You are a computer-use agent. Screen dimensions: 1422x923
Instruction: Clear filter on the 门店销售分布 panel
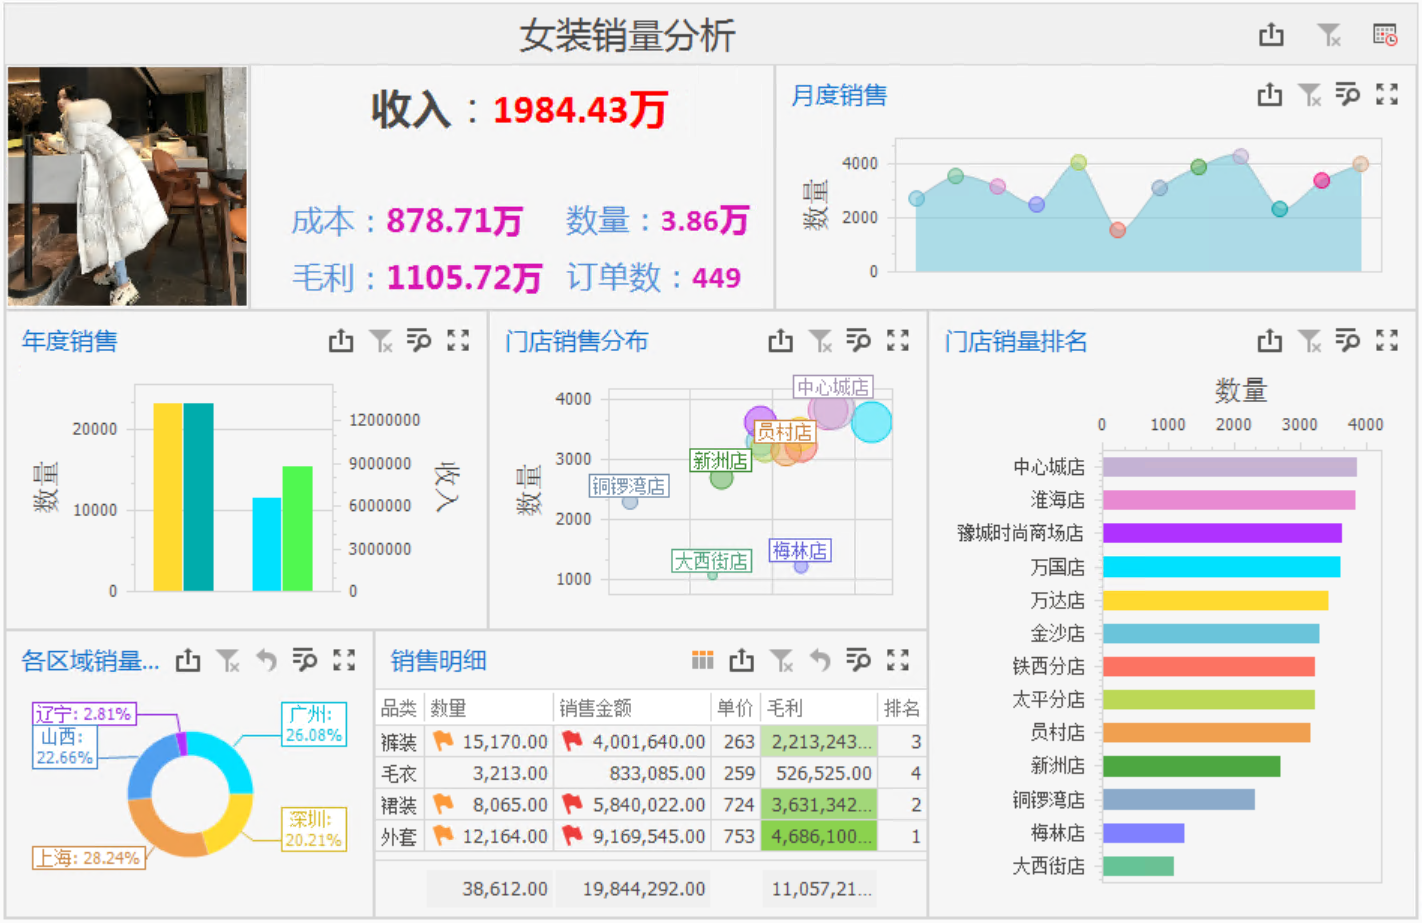[x=820, y=341]
